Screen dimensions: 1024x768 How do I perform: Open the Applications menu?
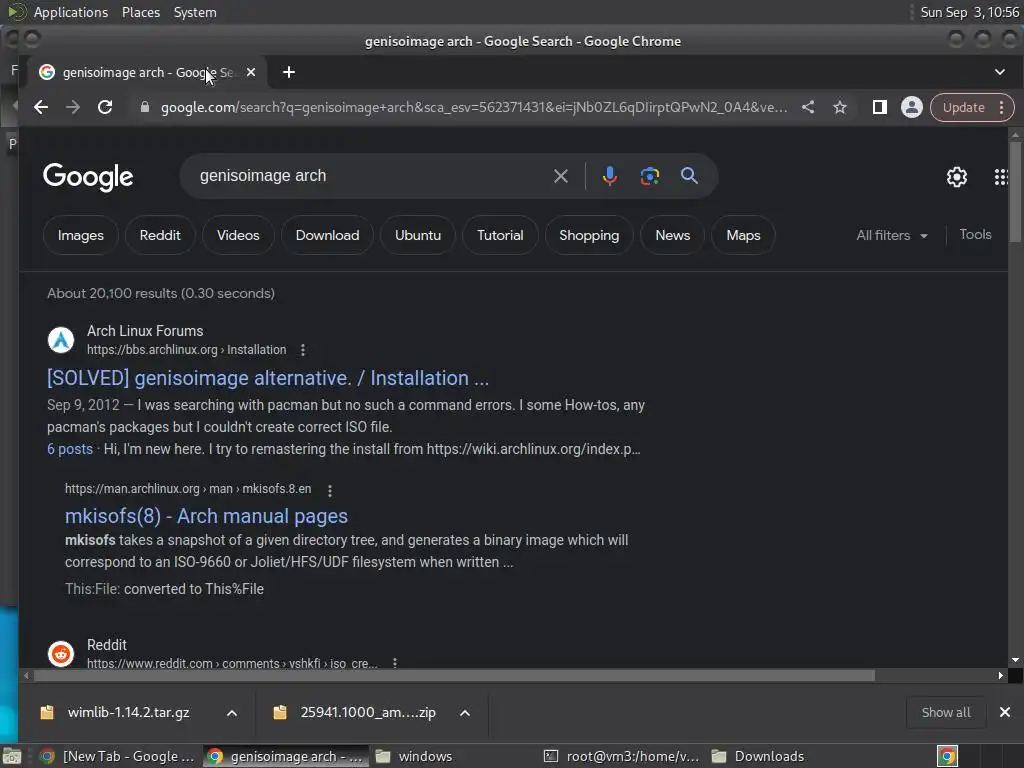click(x=71, y=12)
